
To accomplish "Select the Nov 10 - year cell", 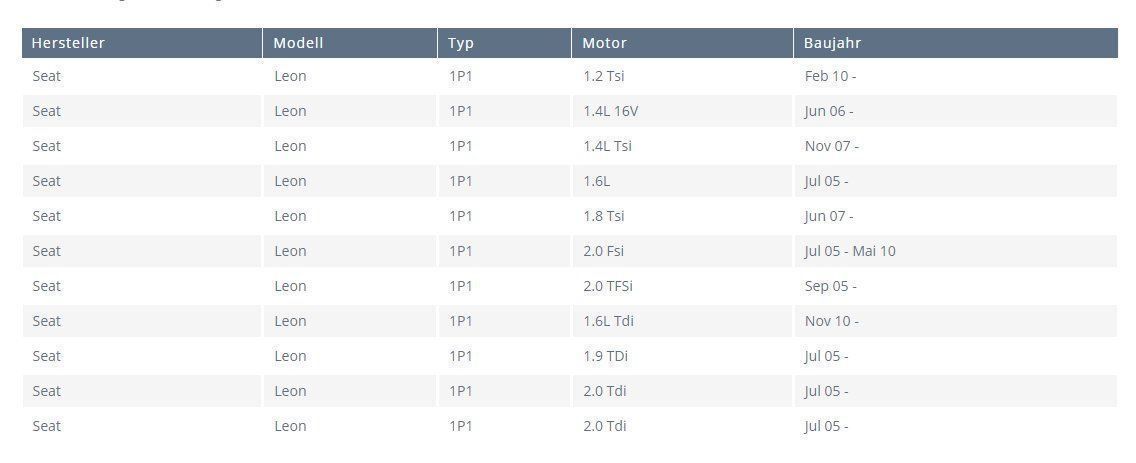I will (x=831, y=321).
